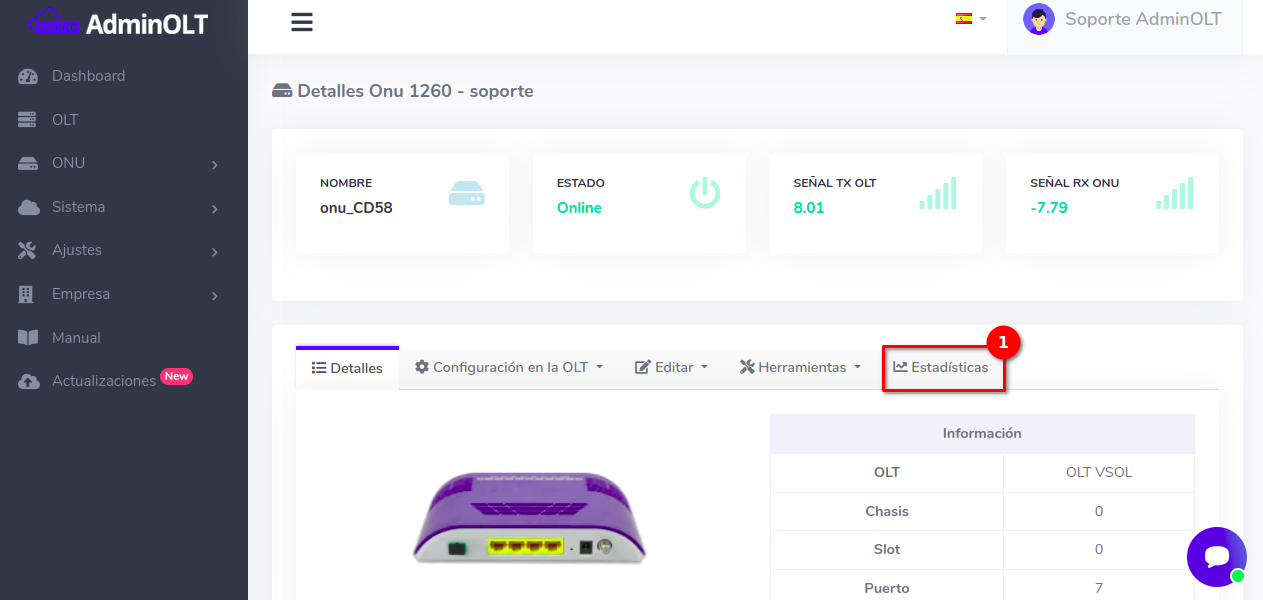Go to Dashboard in the sidebar
The height and width of the screenshot is (600, 1263).
click(88, 76)
